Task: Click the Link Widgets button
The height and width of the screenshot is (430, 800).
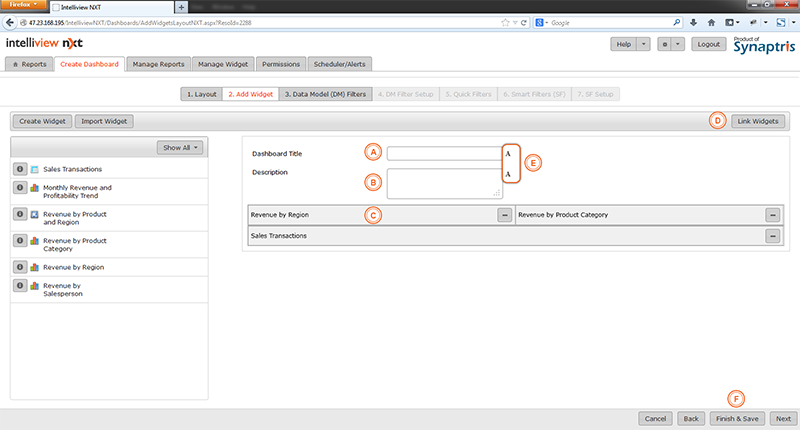Action: click(x=758, y=121)
